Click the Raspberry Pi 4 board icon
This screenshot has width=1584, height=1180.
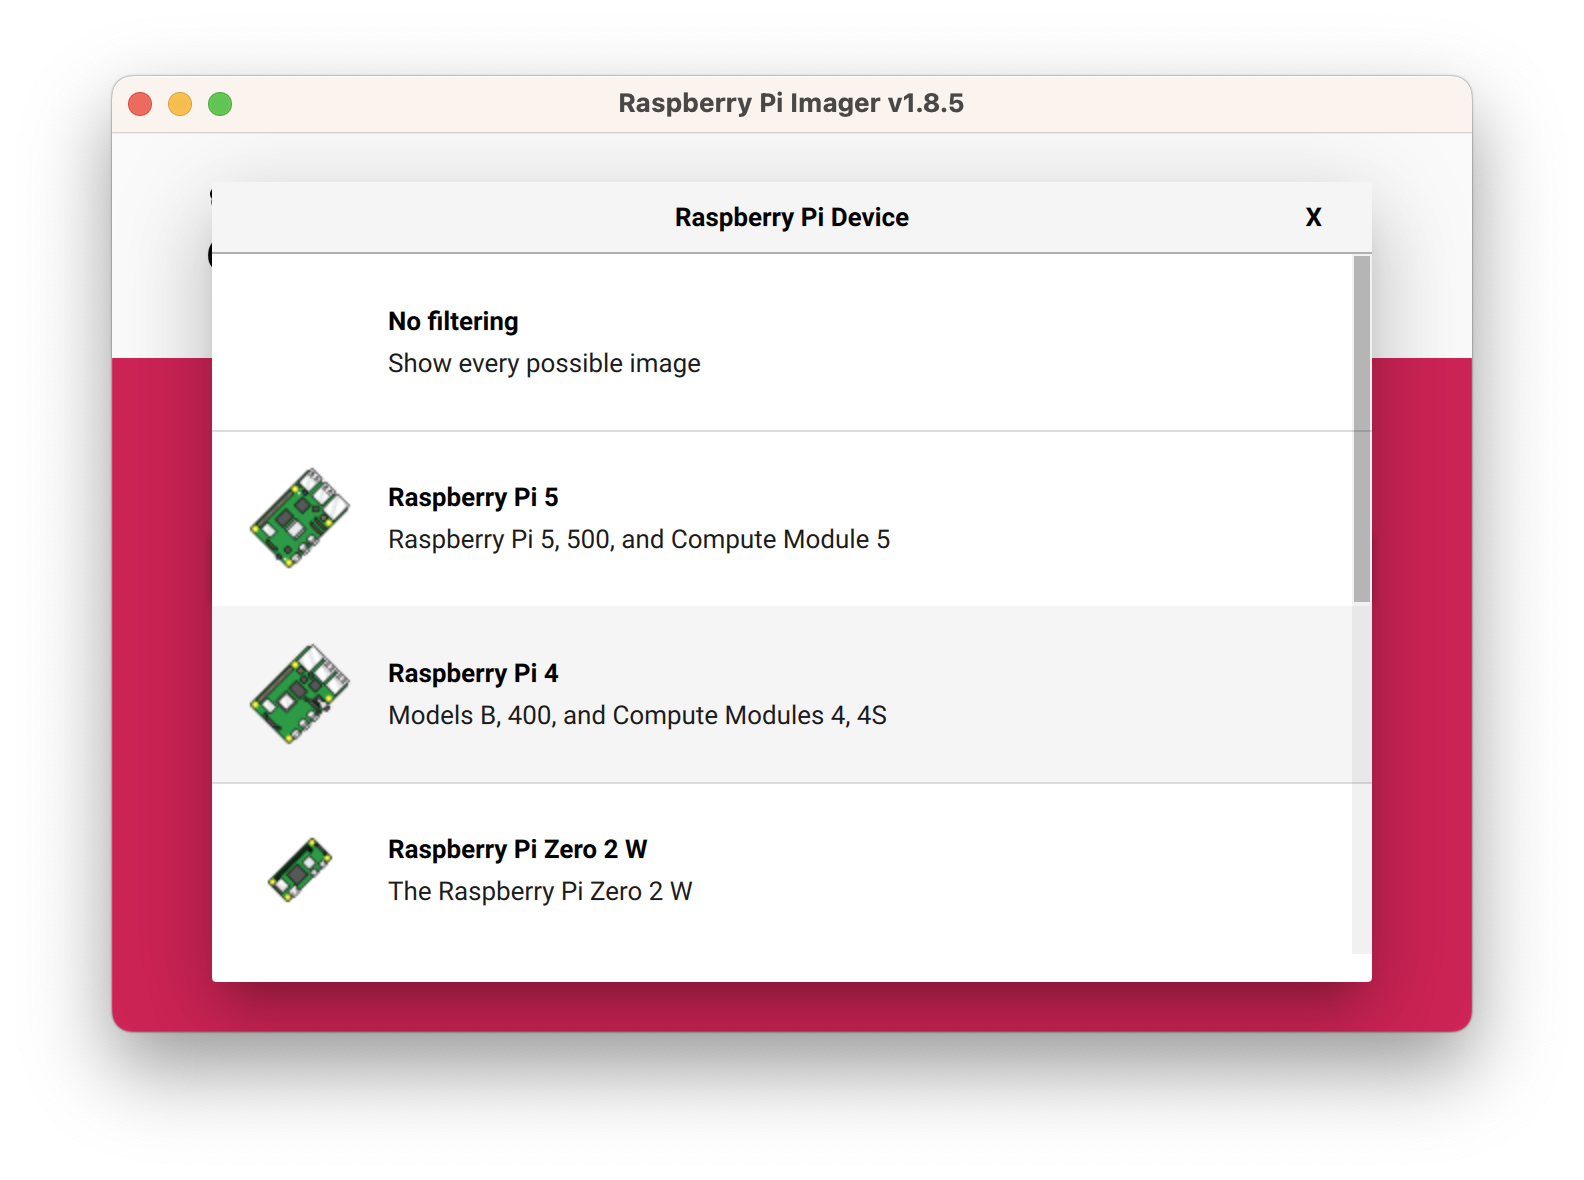coord(300,694)
